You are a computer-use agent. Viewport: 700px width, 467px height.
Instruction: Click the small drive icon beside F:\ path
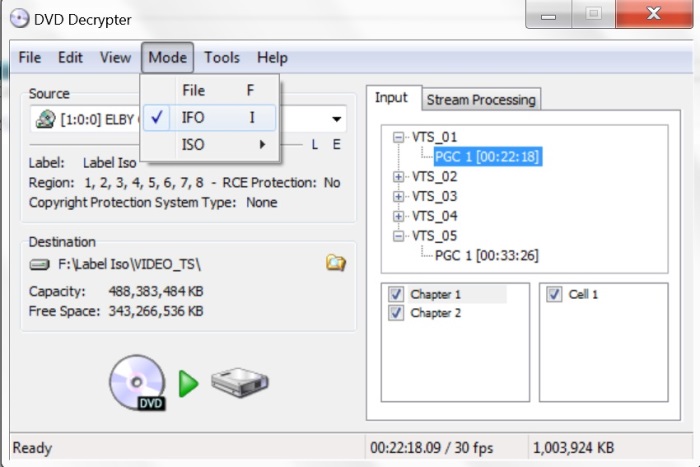[39, 265]
